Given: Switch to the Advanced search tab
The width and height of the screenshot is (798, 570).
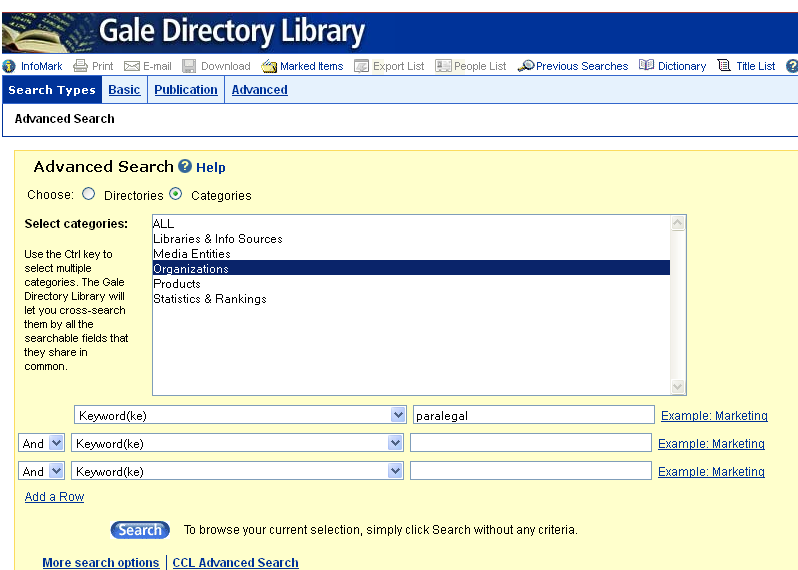Looking at the screenshot, I should (x=260, y=90).
